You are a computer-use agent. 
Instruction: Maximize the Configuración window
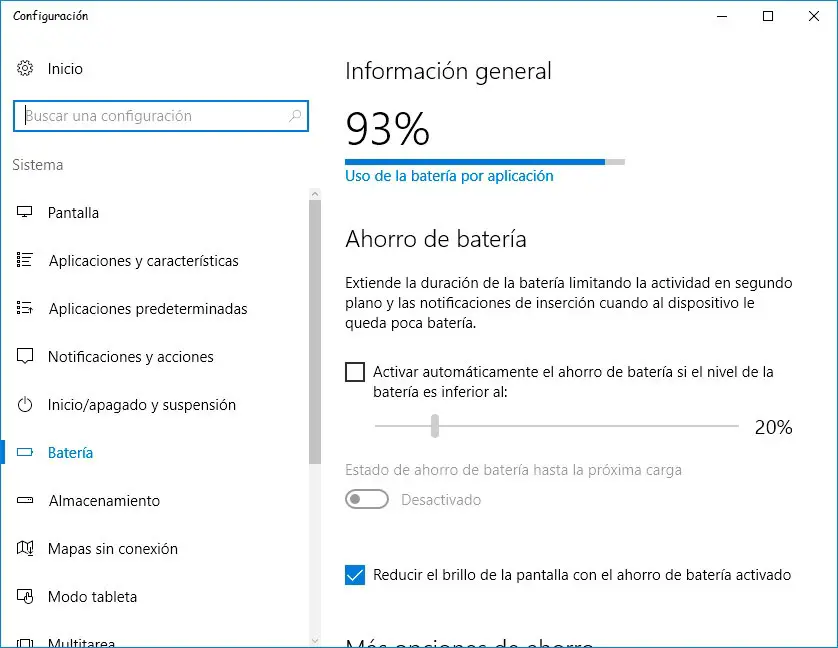coord(767,16)
